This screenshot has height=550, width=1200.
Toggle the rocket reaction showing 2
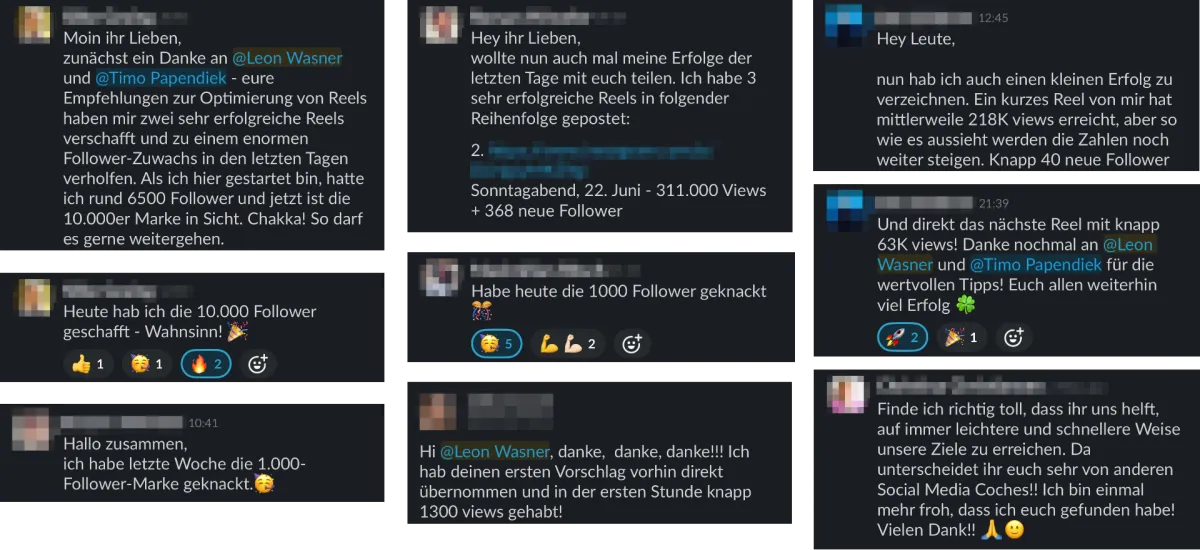click(x=902, y=337)
